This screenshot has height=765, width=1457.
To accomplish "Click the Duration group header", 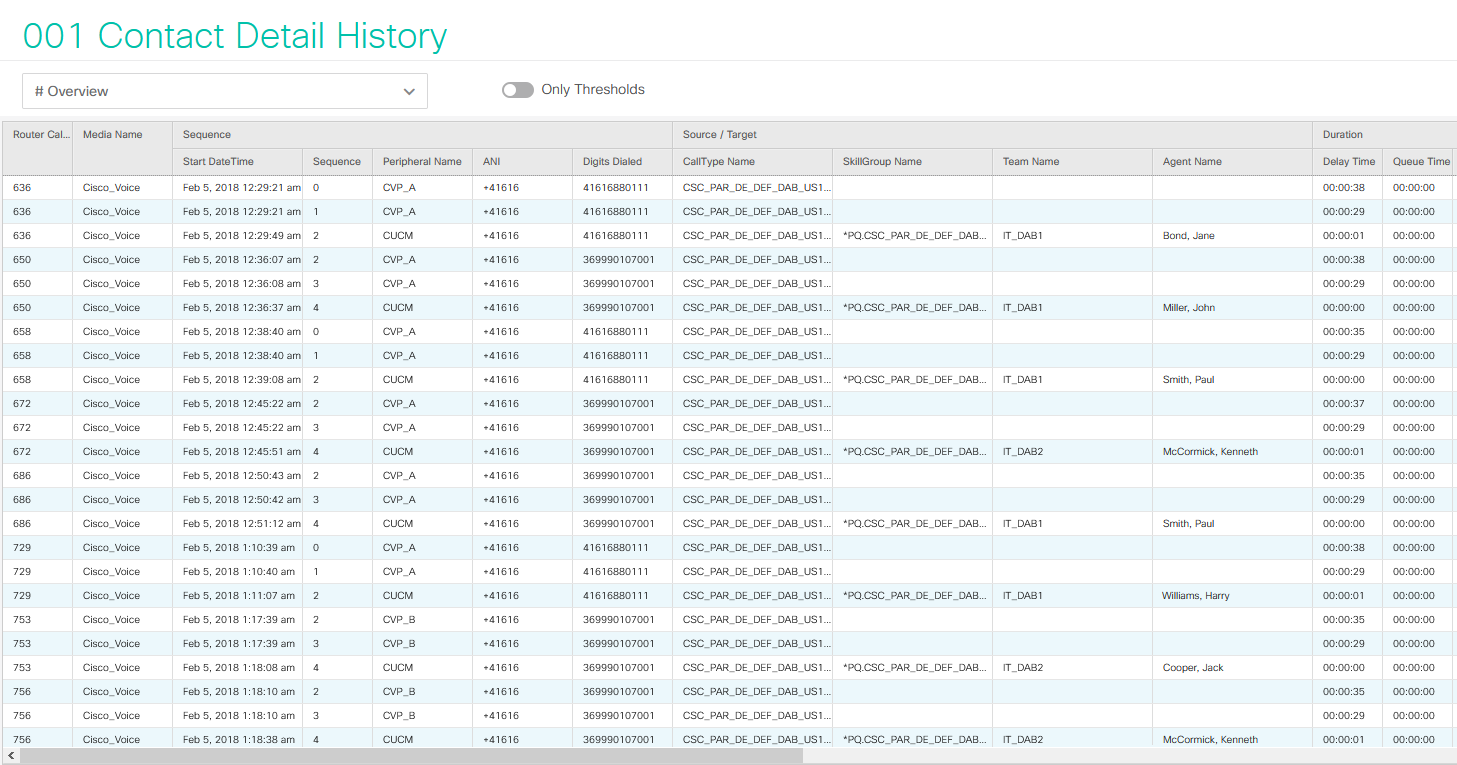I will click(1384, 135).
